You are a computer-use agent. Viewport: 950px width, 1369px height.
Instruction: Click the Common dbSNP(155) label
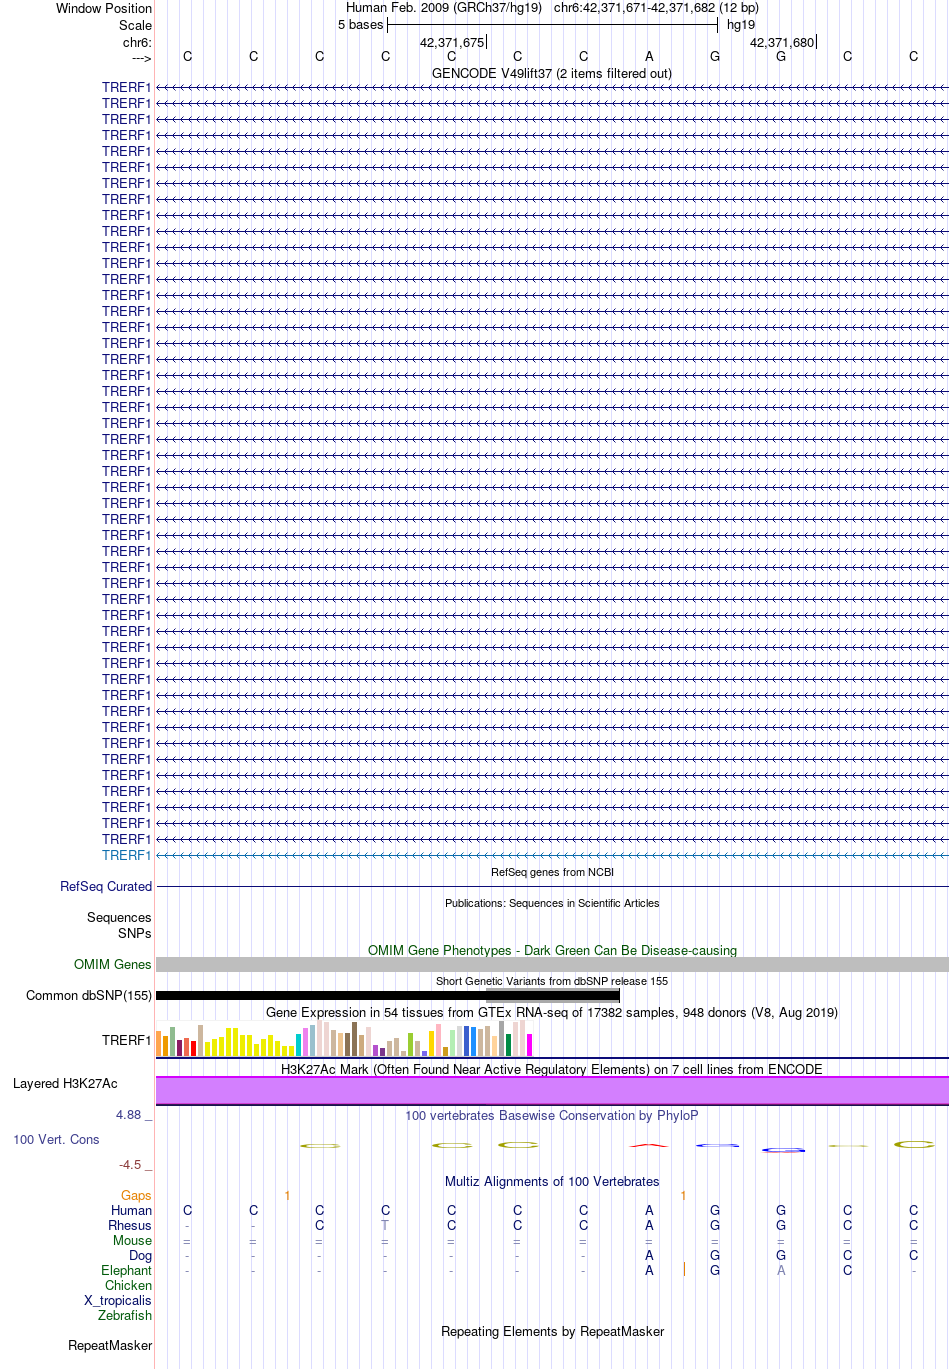tap(89, 995)
